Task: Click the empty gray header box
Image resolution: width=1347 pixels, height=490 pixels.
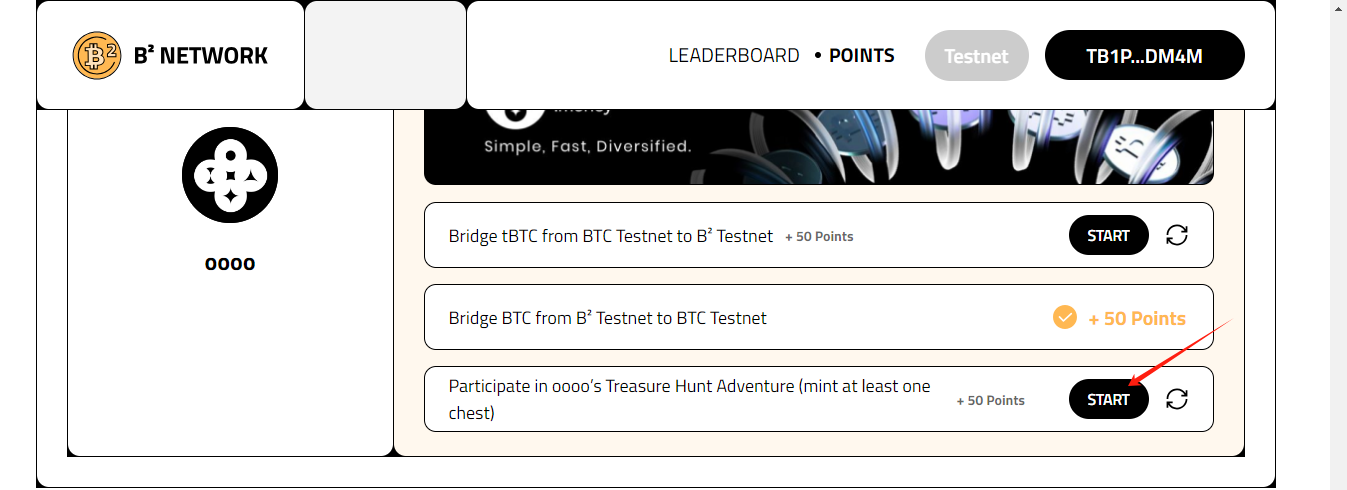Action: point(385,55)
